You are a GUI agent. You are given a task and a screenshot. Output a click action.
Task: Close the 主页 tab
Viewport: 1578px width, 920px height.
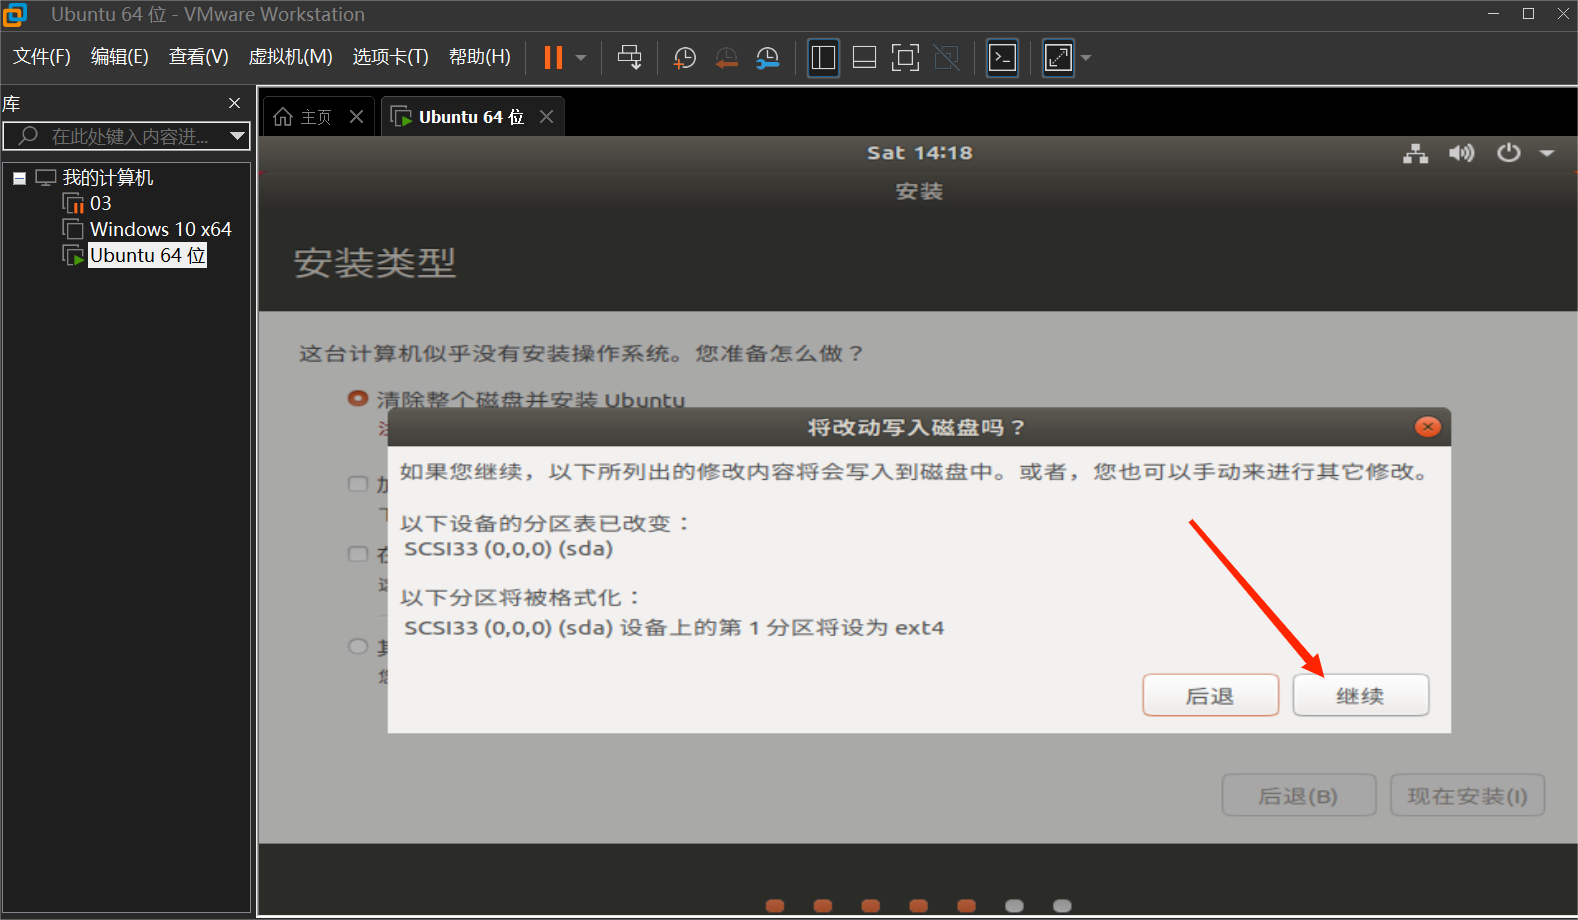coord(356,117)
